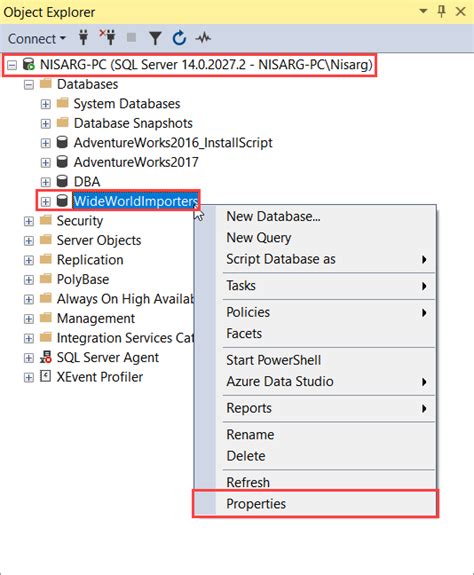Expand the Always On High Availability folder
Image resolution: width=474 pixels, height=575 pixels.
(29, 299)
